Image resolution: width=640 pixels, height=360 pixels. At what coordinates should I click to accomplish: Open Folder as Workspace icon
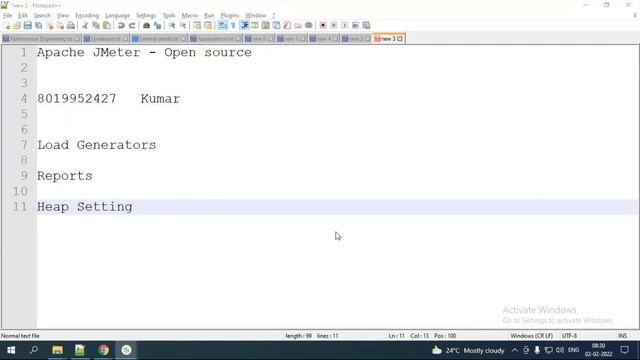pyautogui.click(x=298, y=26)
